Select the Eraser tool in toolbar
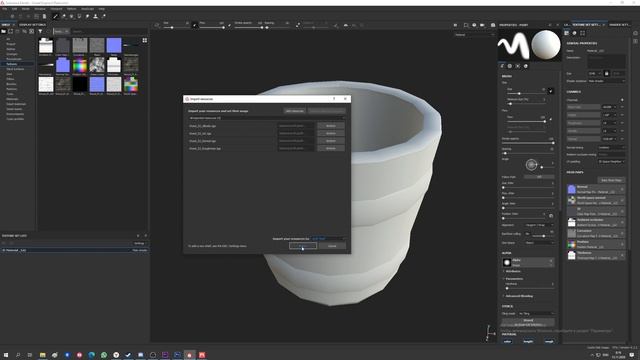 point(64,16)
